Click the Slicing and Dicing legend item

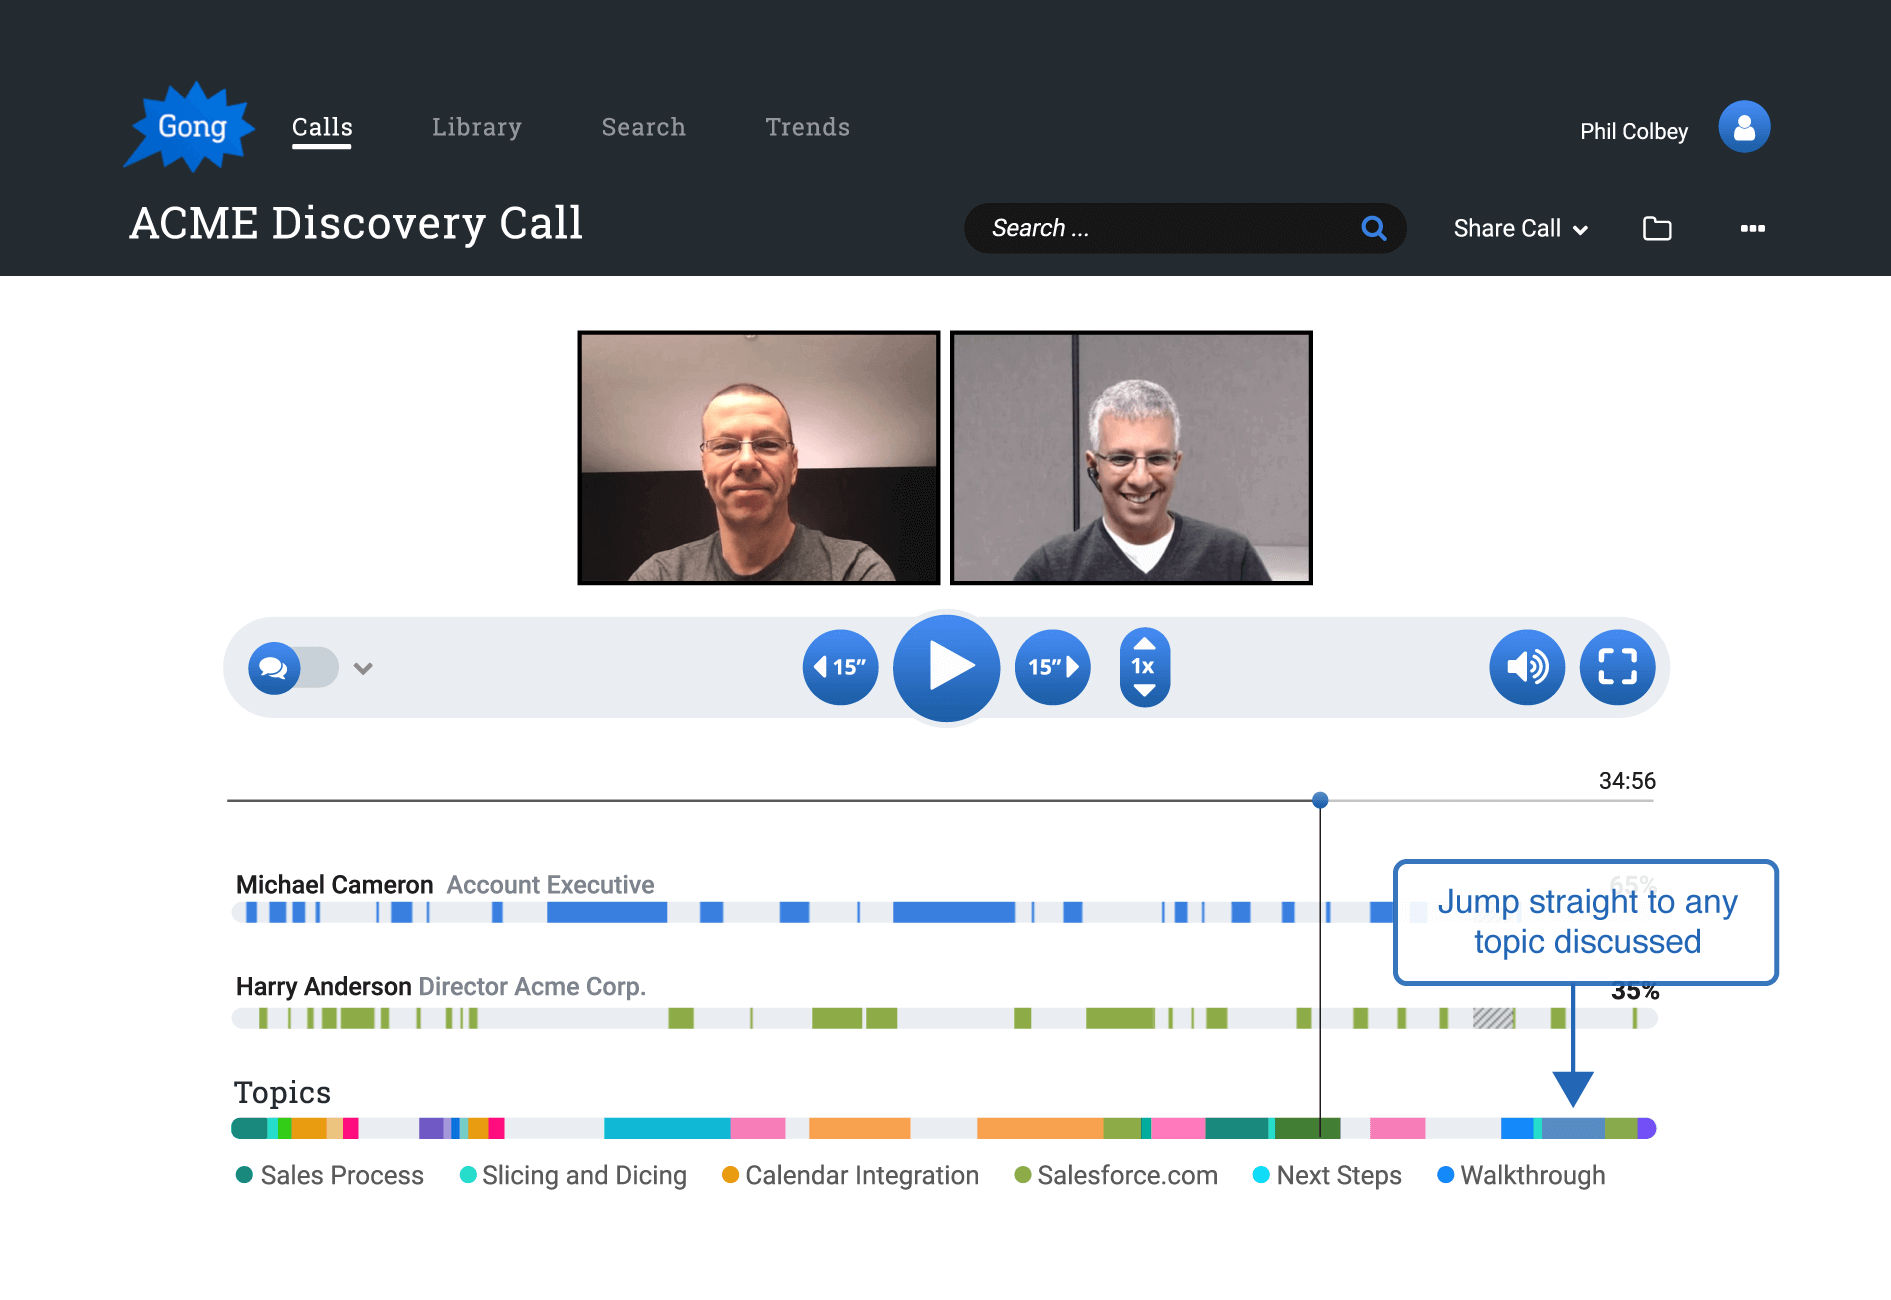[x=573, y=1175]
